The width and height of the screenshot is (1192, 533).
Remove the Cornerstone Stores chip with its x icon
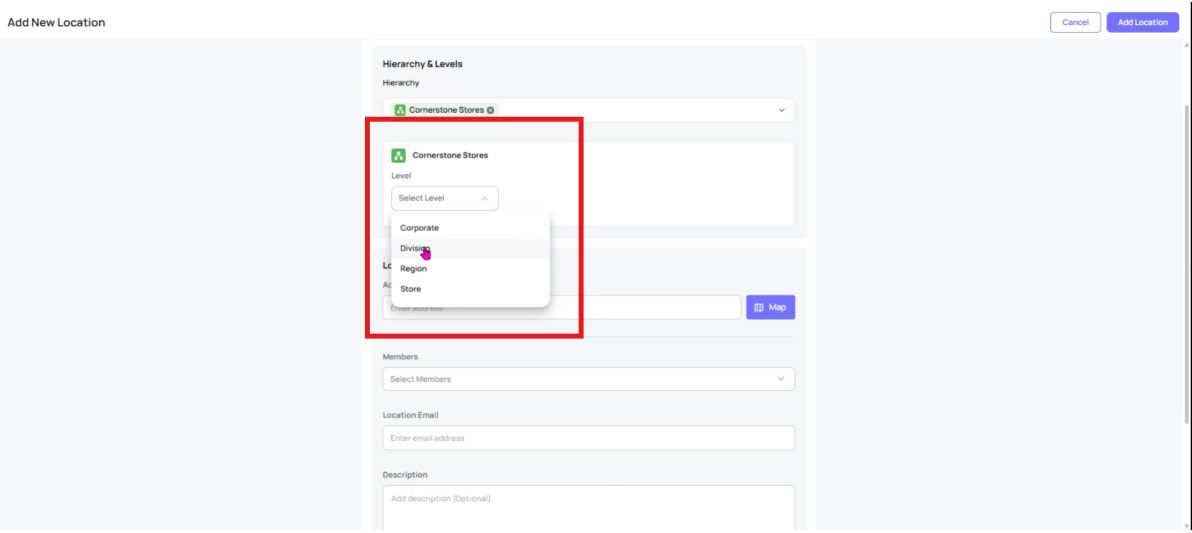click(x=490, y=110)
